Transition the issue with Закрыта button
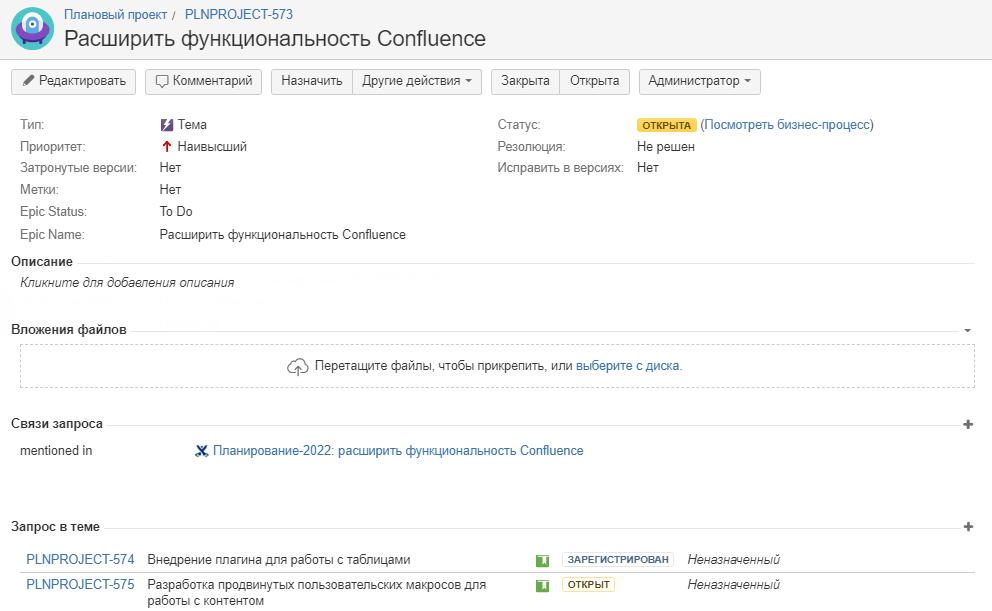The width and height of the screenshot is (992, 611). 525,82
